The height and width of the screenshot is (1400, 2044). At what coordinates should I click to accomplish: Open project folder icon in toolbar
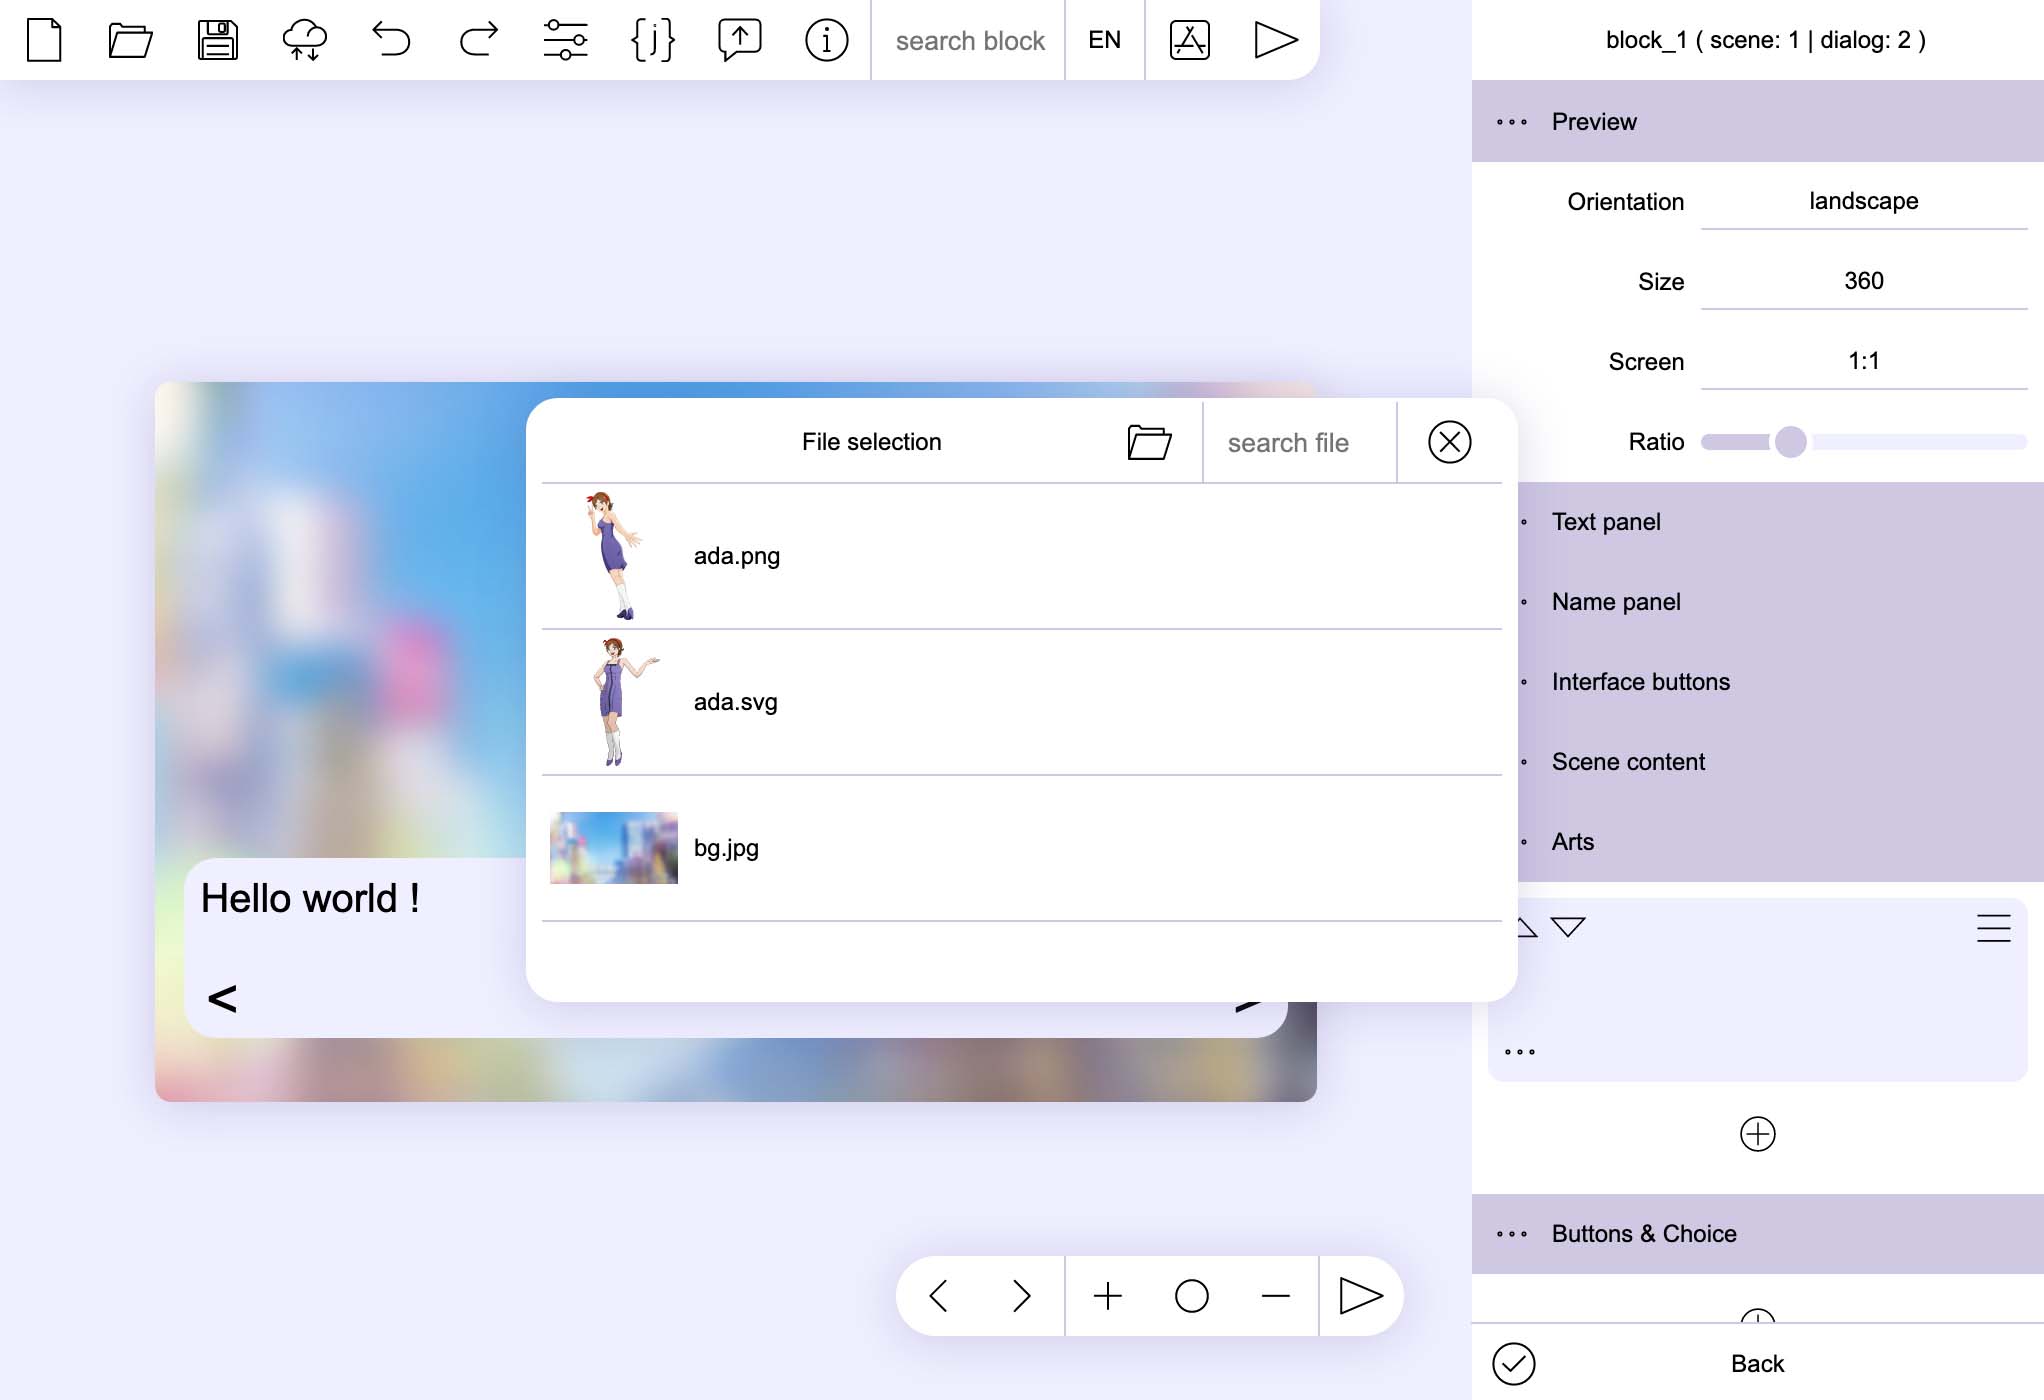tap(130, 40)
